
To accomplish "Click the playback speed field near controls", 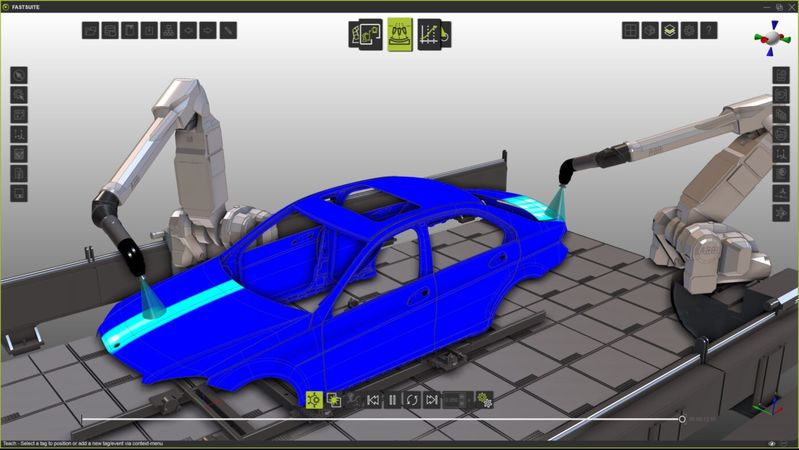I will click(x=456, y=400).
